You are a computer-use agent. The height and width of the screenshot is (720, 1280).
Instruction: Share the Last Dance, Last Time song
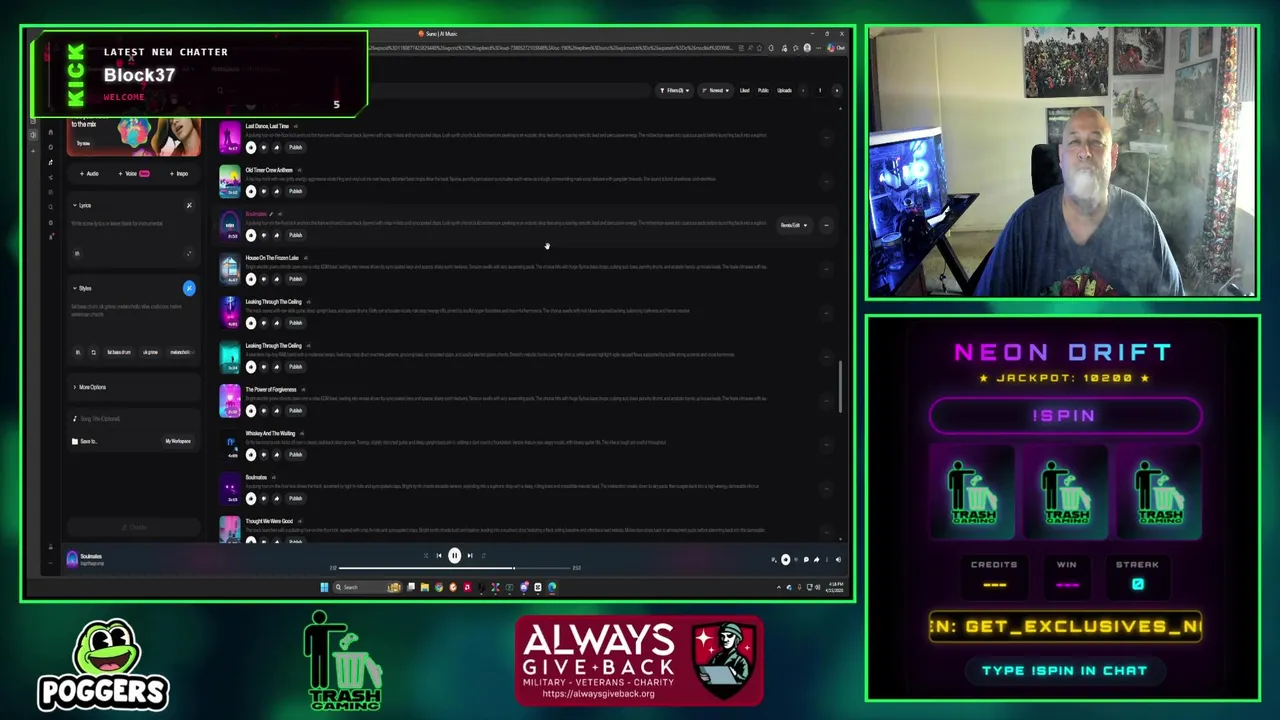tap(276, 147)
